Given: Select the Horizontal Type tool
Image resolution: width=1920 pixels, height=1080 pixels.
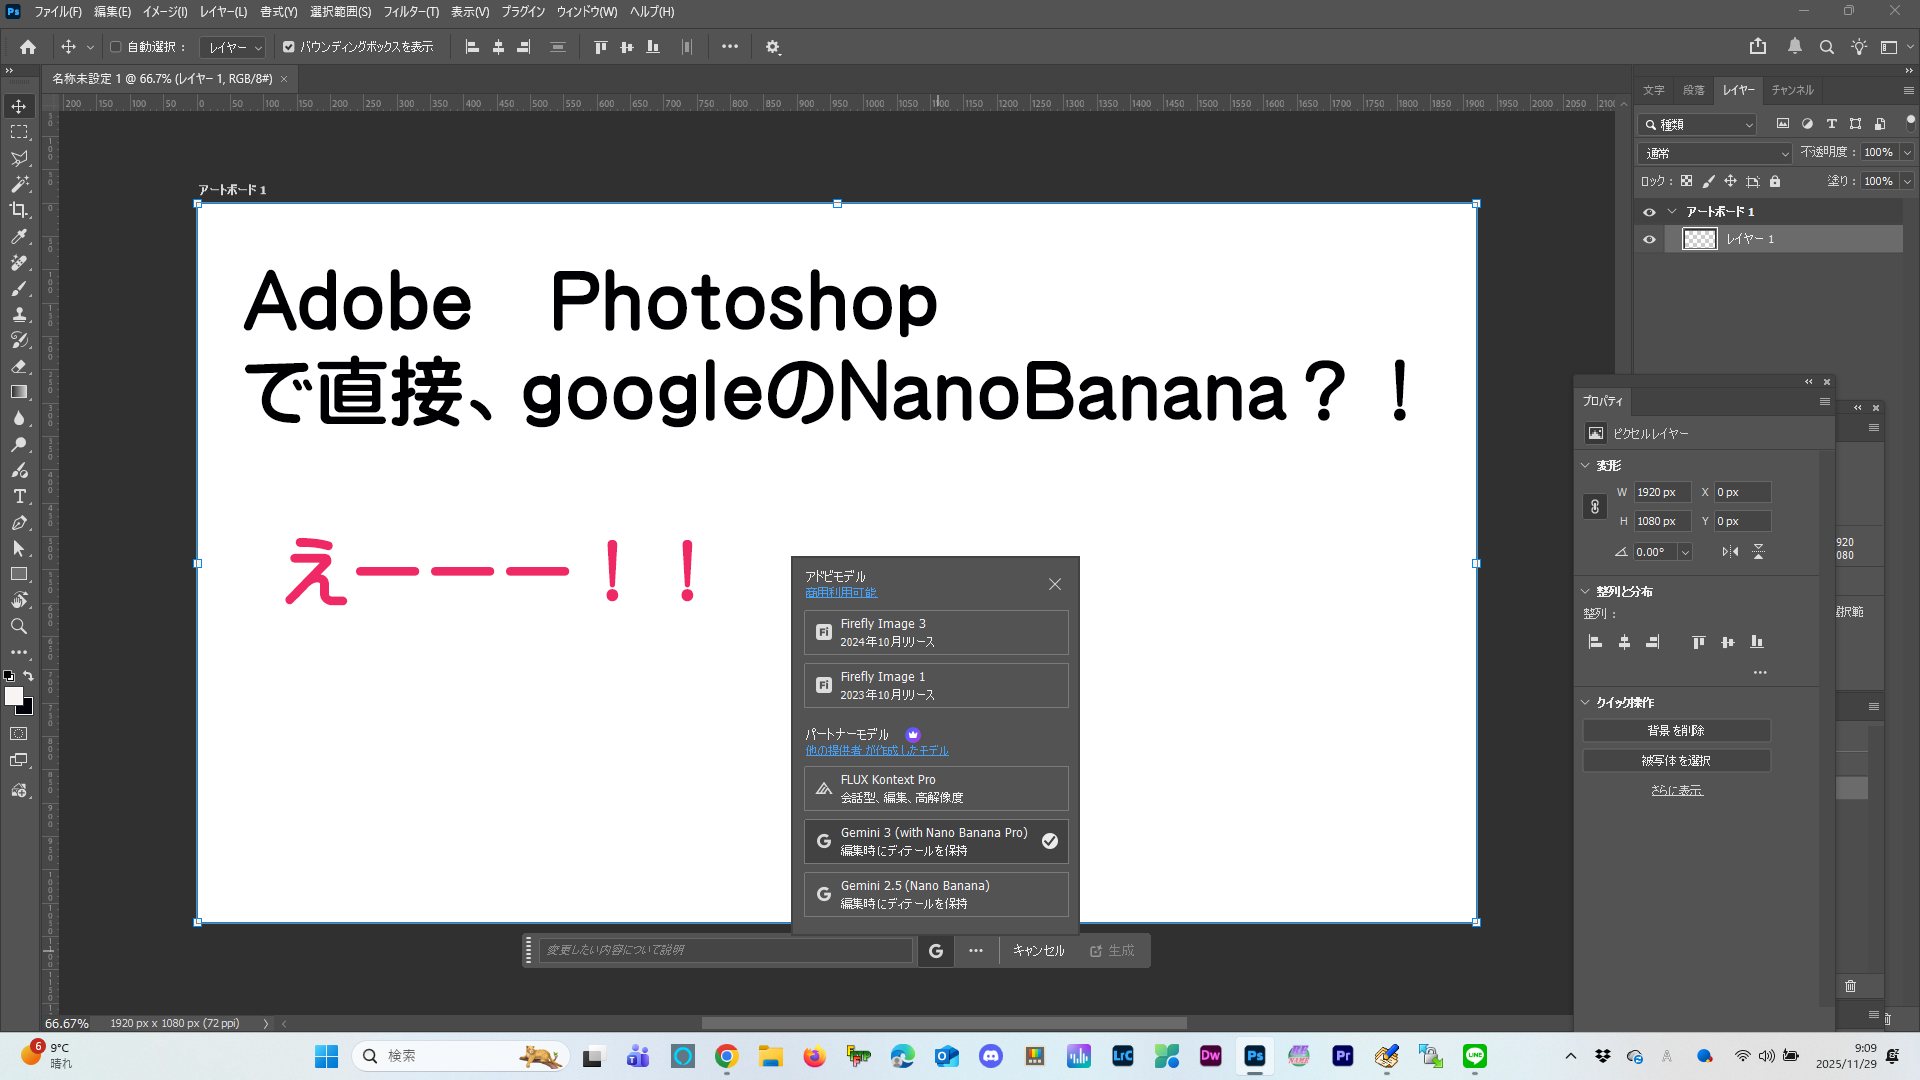Looking at the screenshot, I should pos(19,496).
